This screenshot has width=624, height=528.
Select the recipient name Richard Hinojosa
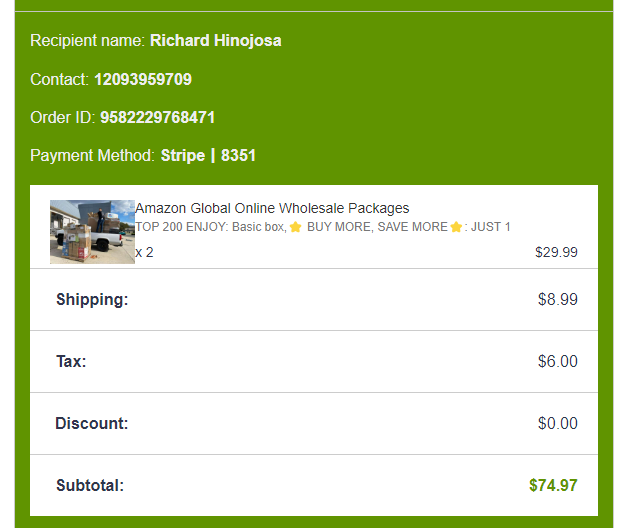(x=215, y=41)
